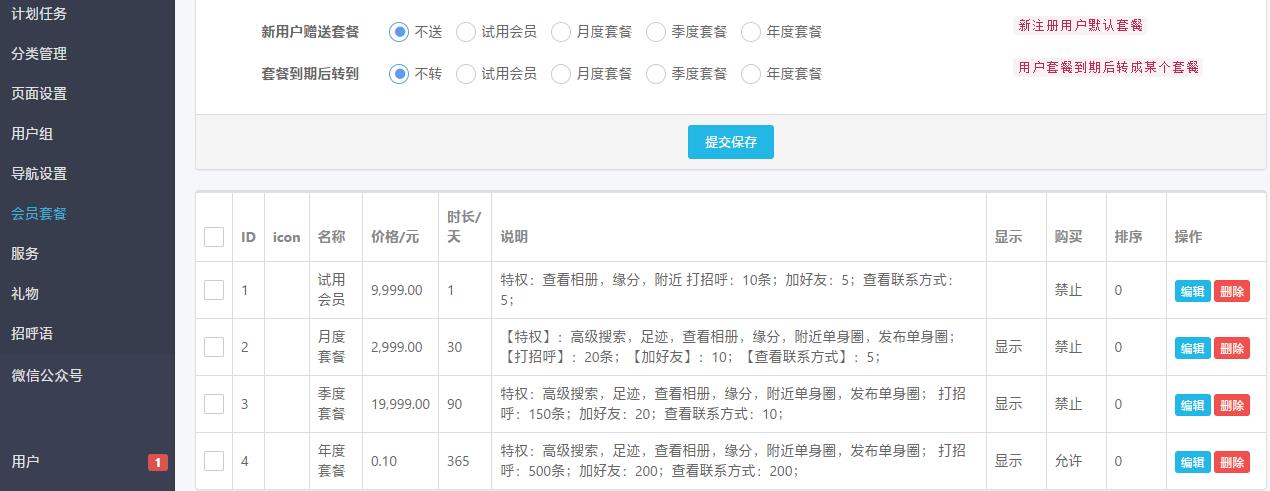Edit the 试用会员 package
The image size is (1270, 491).
[1192, 291]
